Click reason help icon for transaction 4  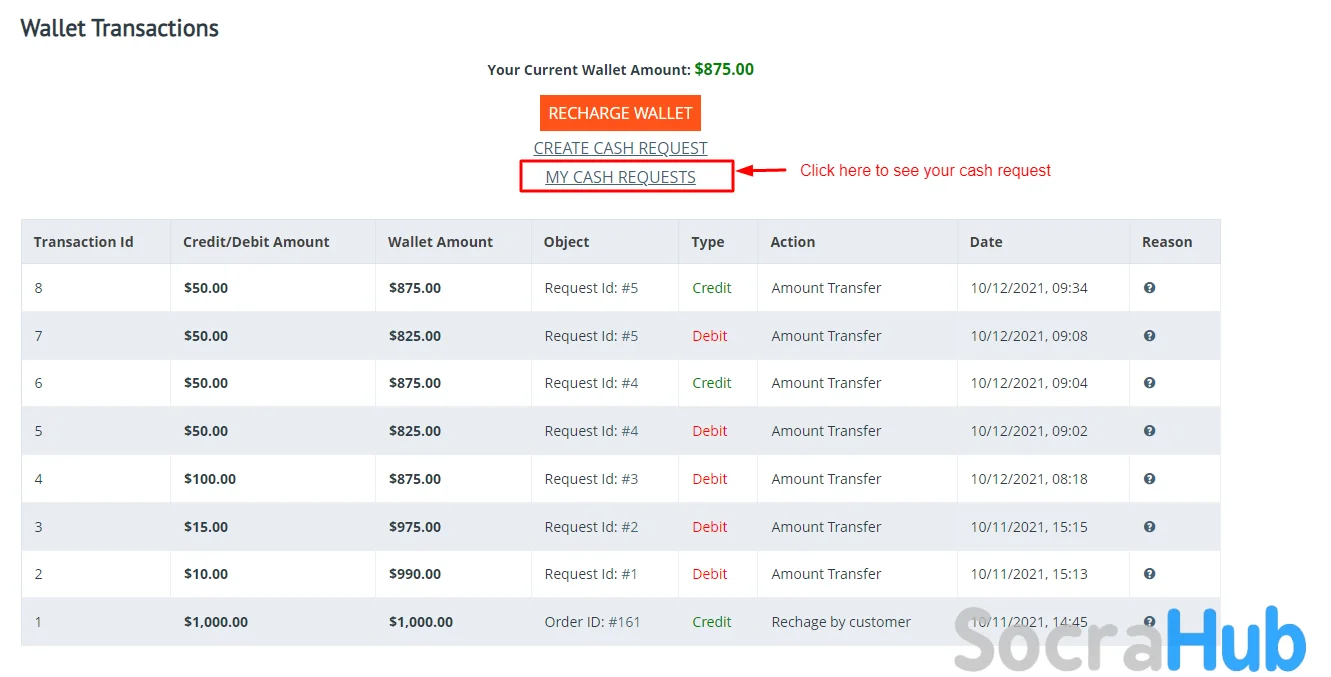1149,479
